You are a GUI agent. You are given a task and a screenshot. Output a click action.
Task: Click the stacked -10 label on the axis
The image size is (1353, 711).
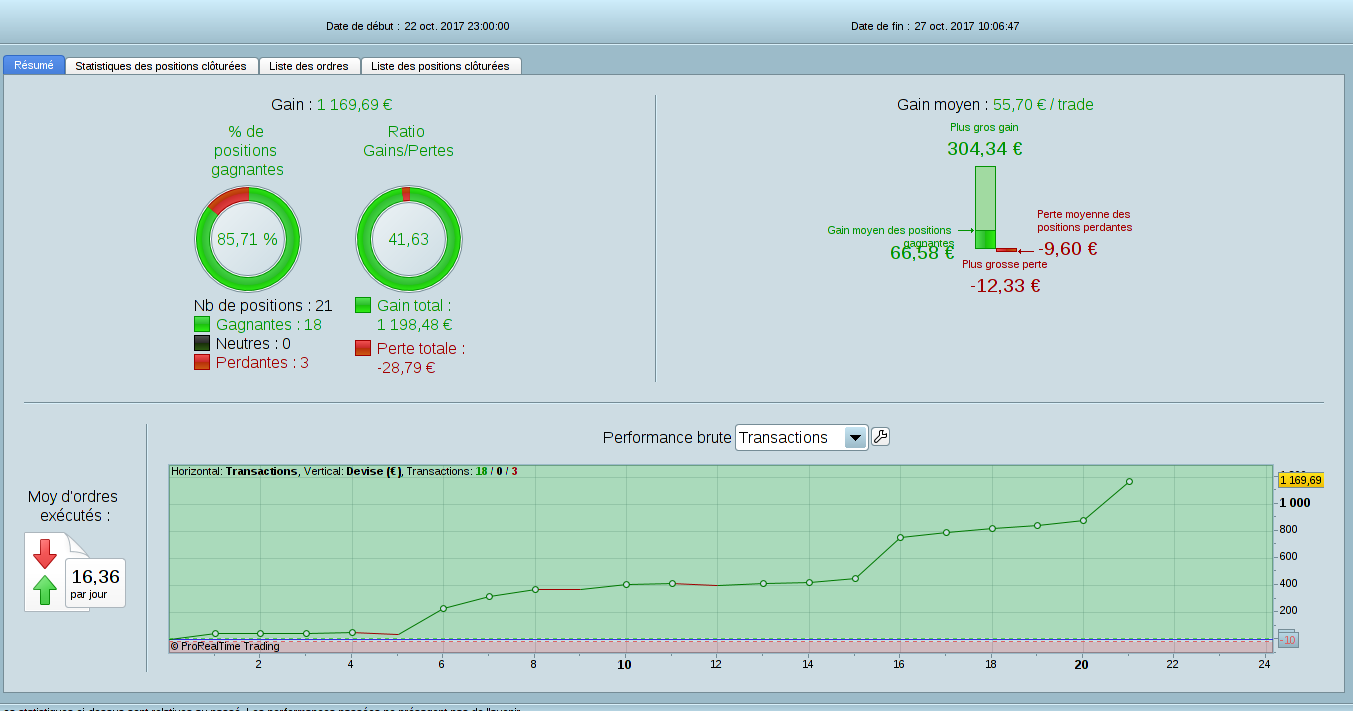click(x=1288, y=638)
